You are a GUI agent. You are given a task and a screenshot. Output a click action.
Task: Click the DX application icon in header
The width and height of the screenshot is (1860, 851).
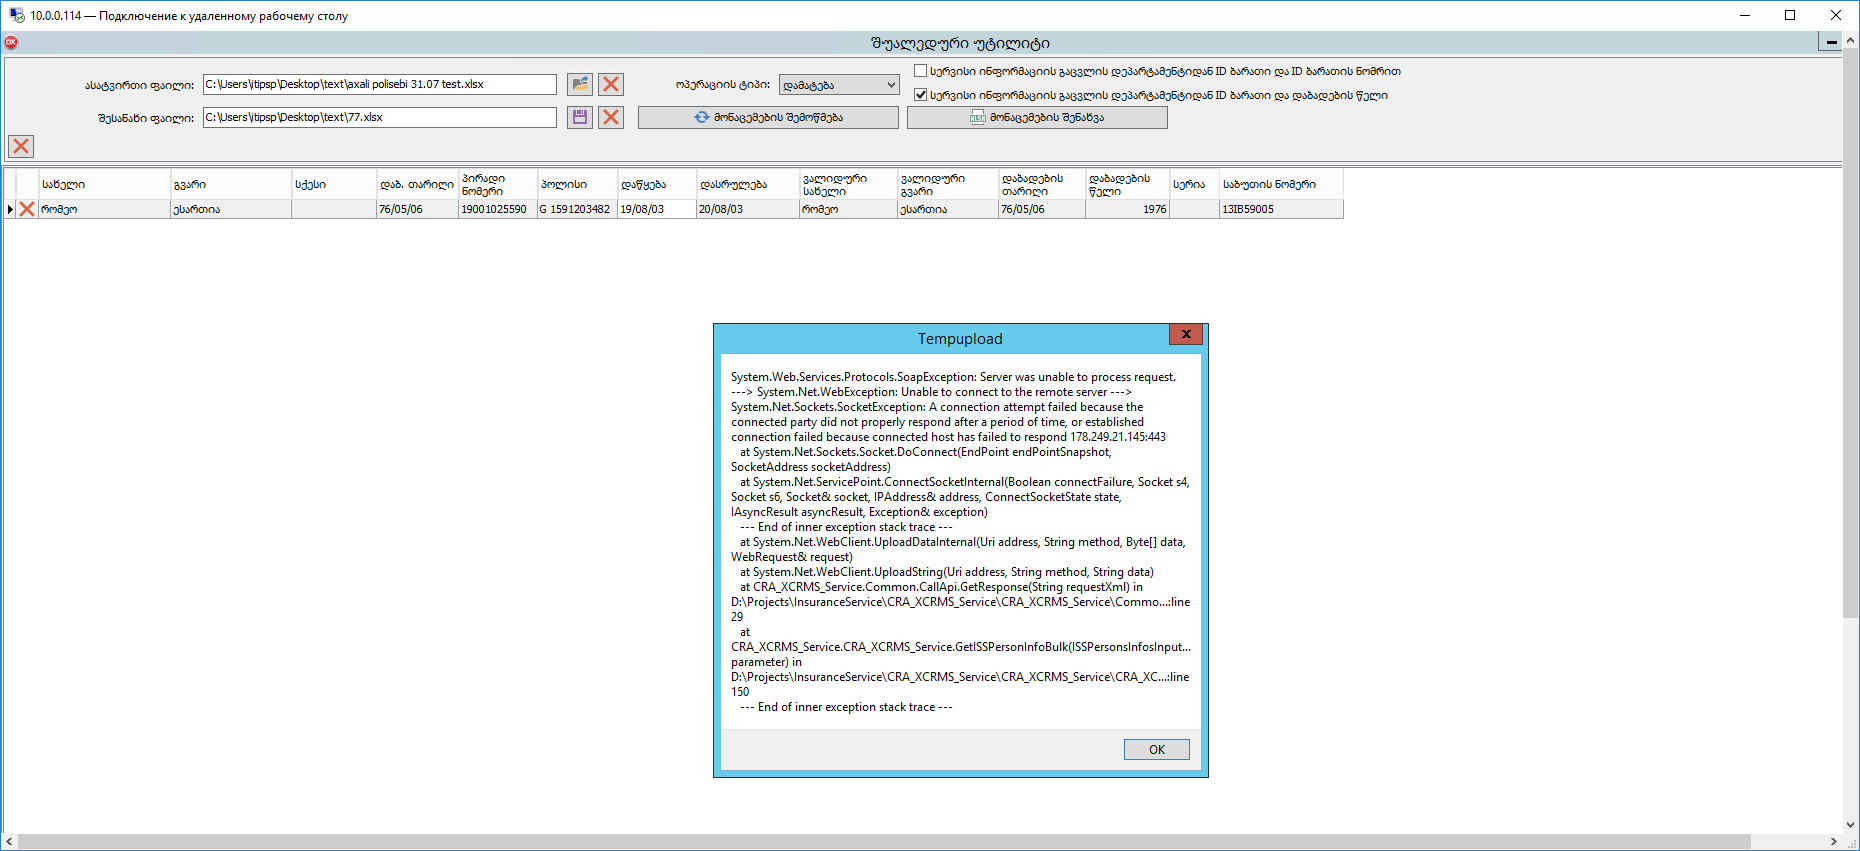click(x=11, y=43)
